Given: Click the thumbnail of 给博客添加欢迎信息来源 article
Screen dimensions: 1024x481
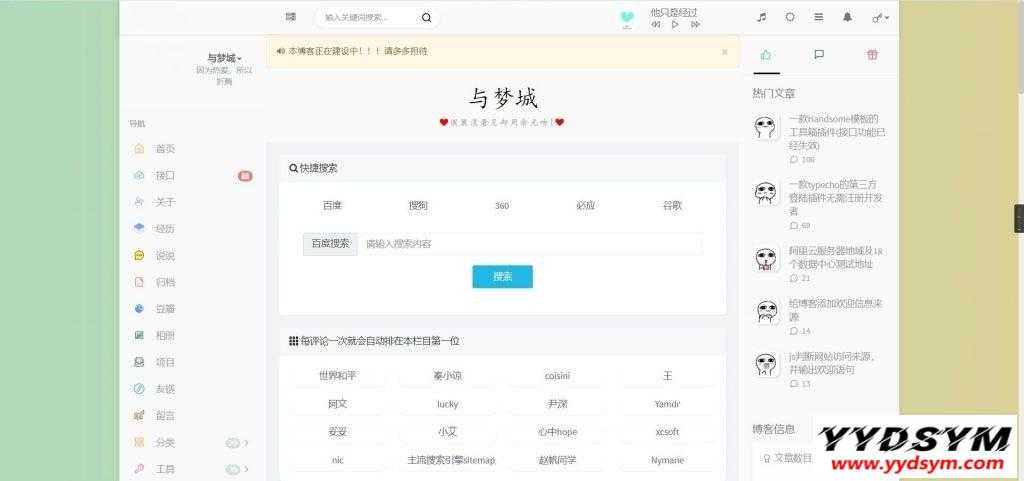Looking at the screenshot, I should tap(765, 311).
